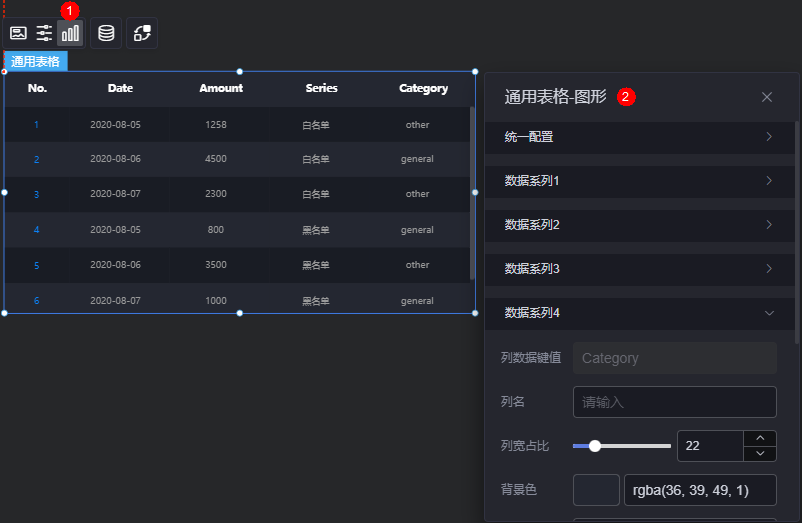Image resolution: width=802 pixels, height=523 pixels.
Task: Click the bottom-center resize handle of the table
Action: click(x=239, y=313)
